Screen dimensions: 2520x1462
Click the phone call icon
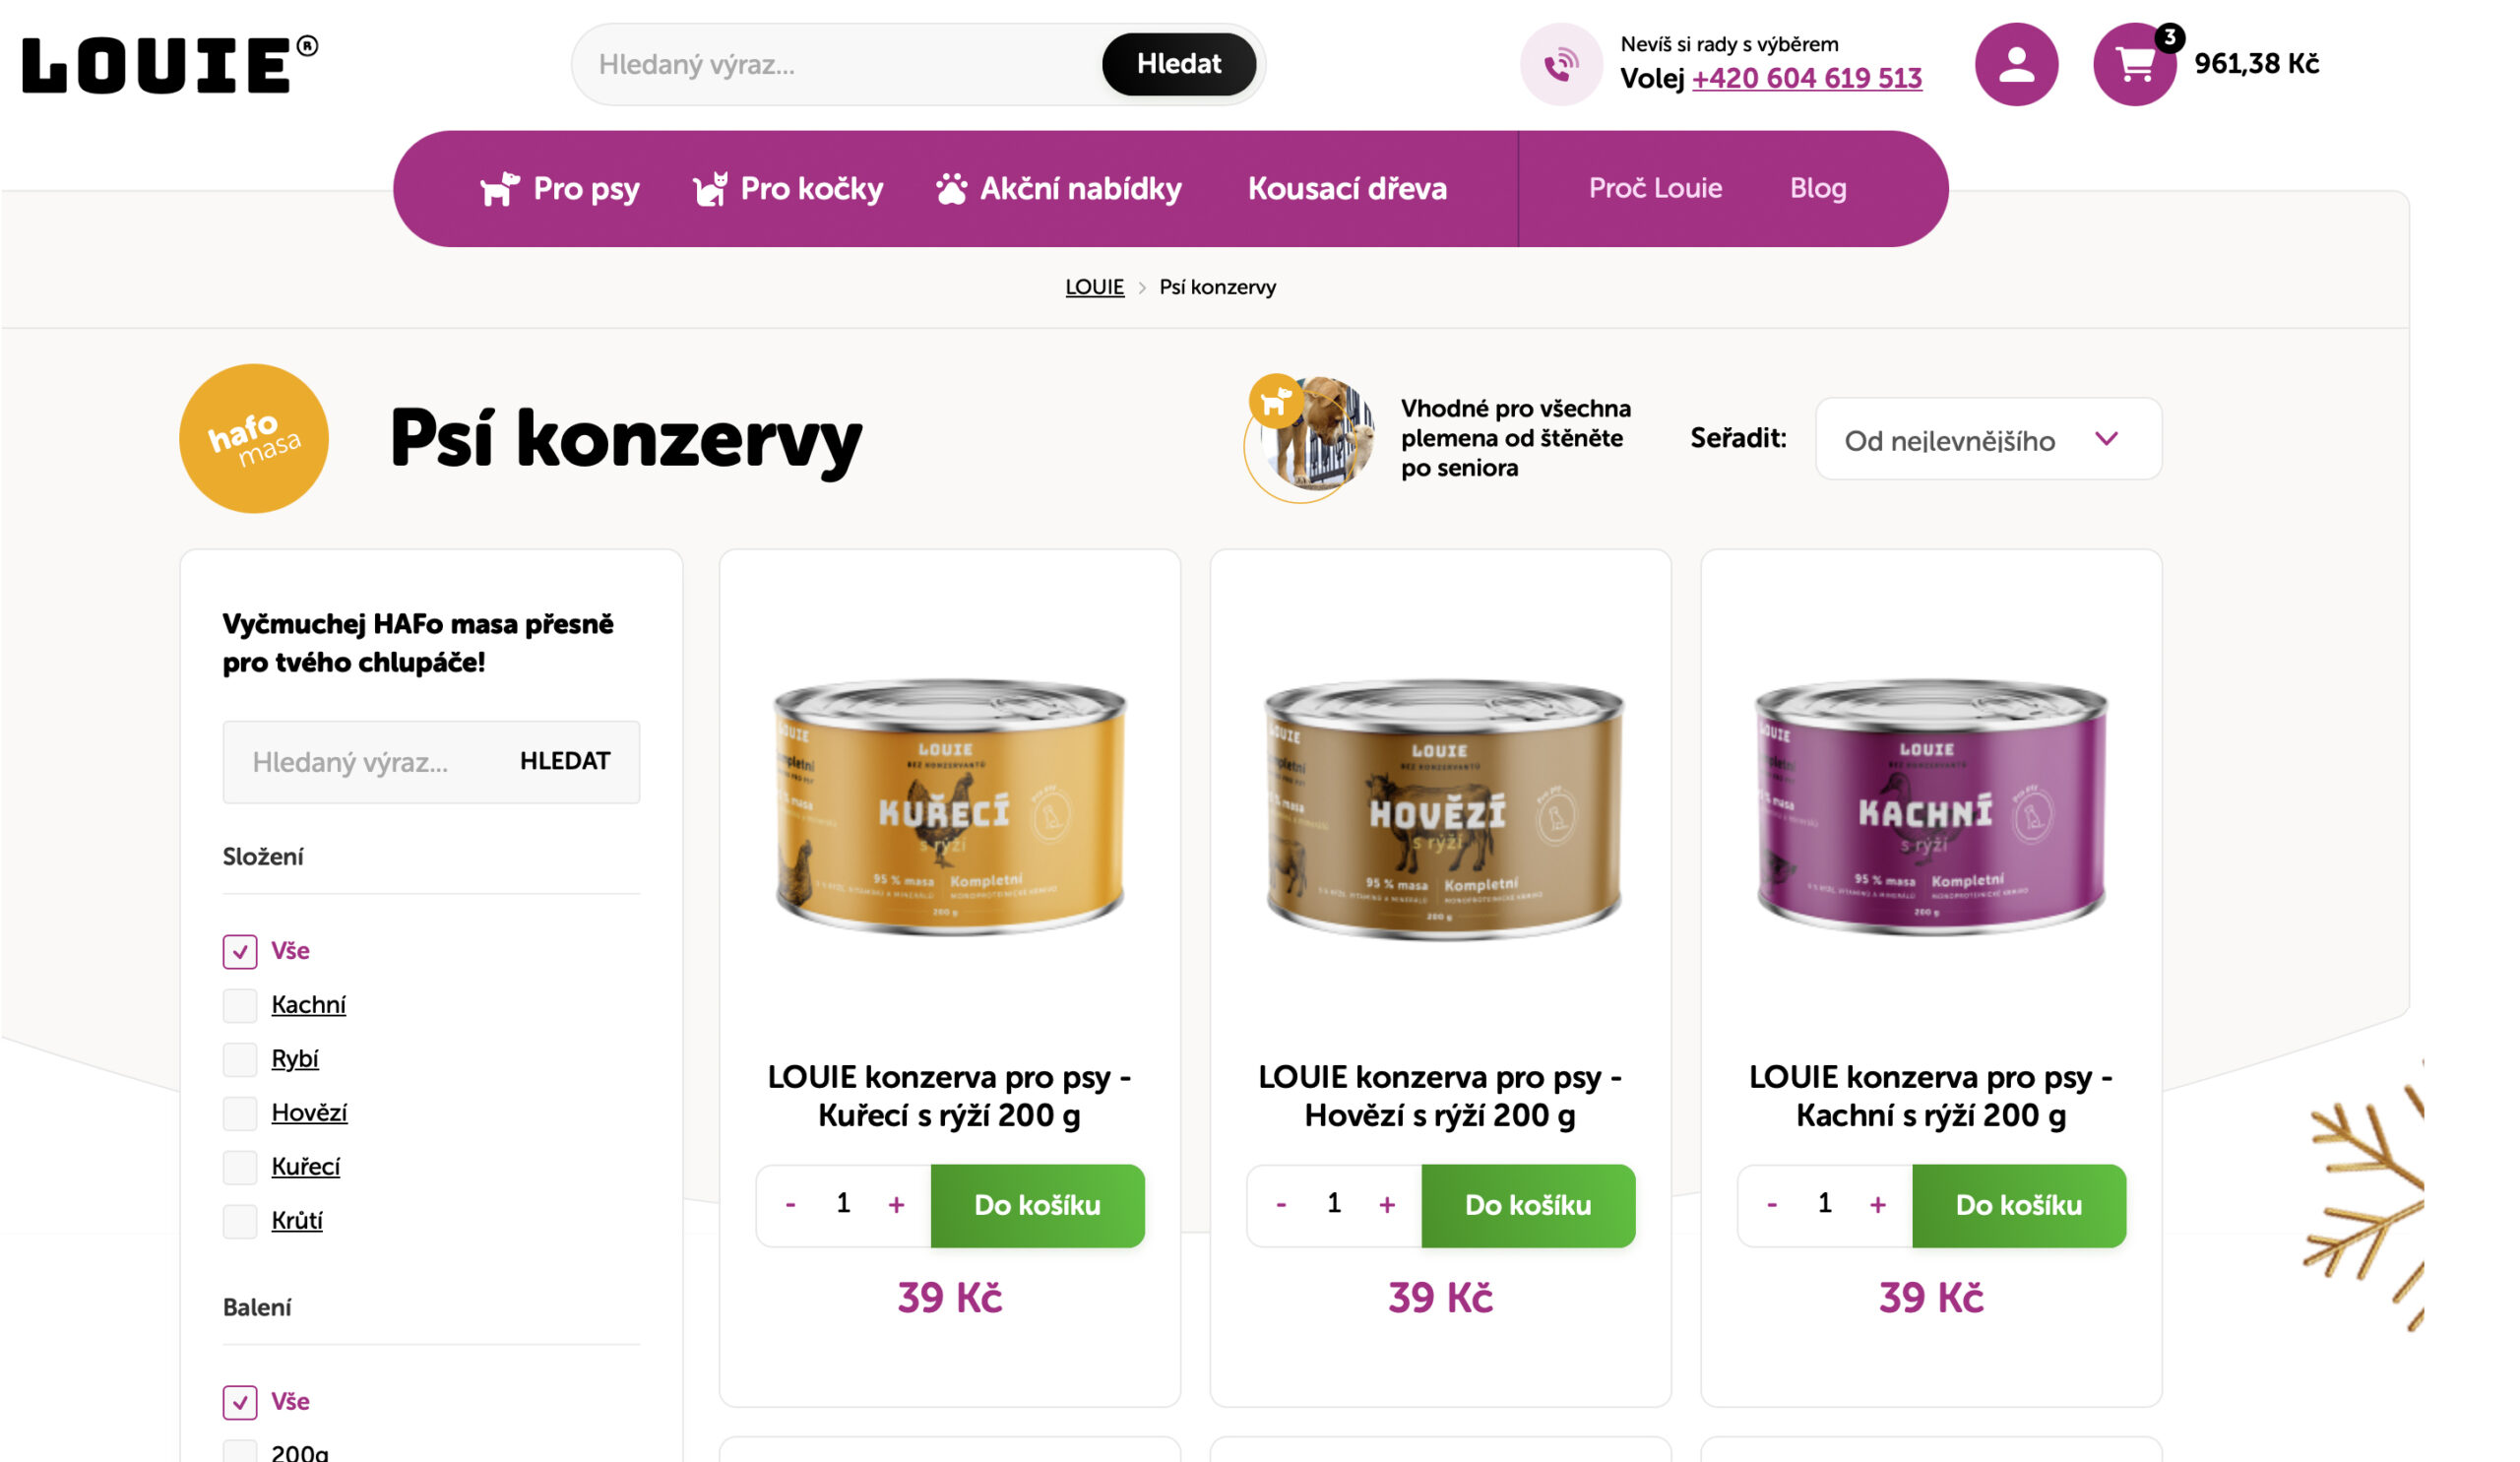coord(1561,64)
